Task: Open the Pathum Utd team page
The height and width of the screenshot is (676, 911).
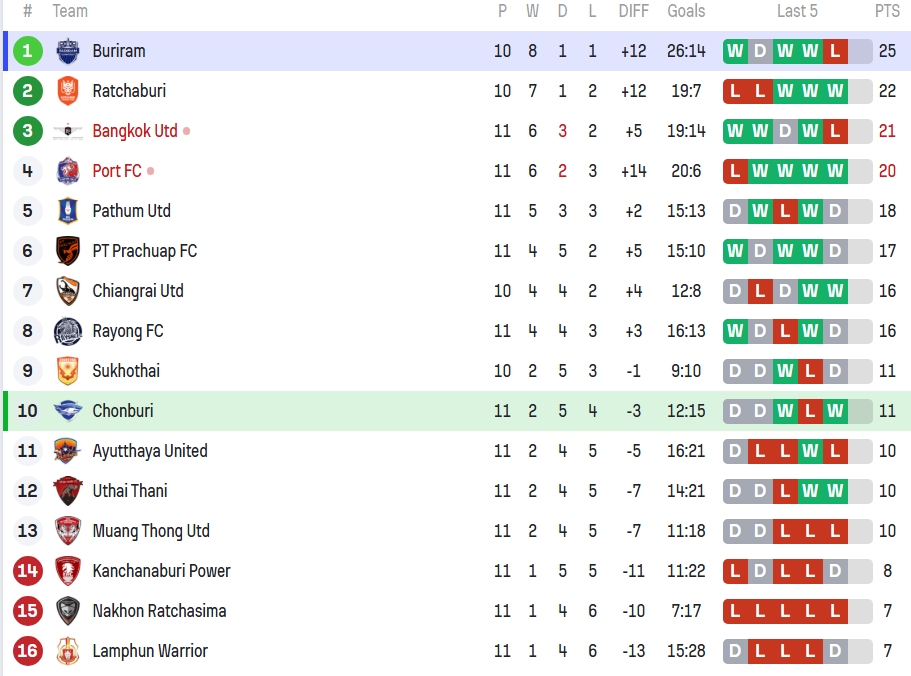Action: click(131, 211)
